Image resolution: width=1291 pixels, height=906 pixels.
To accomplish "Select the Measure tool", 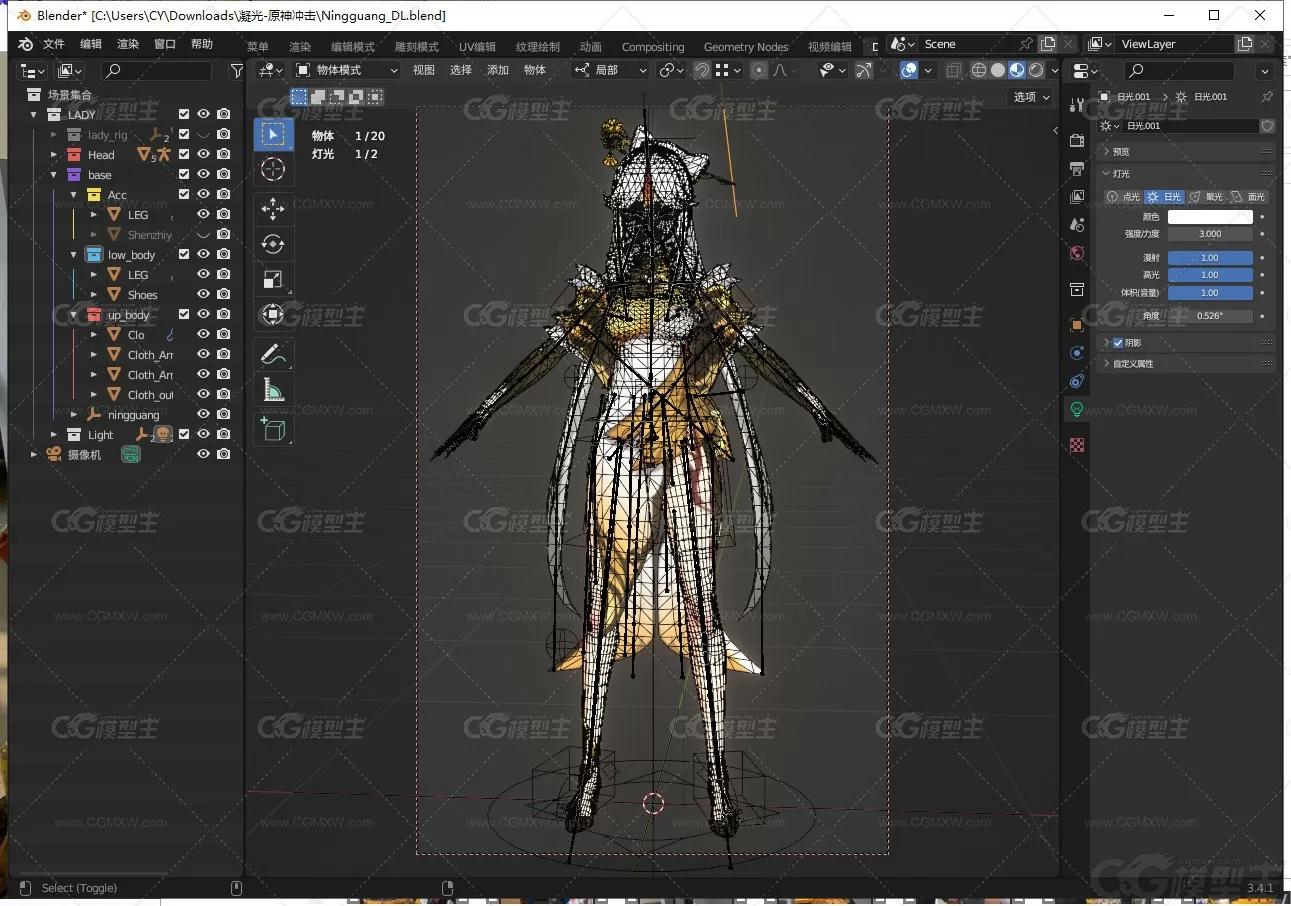I will (273, 389).
